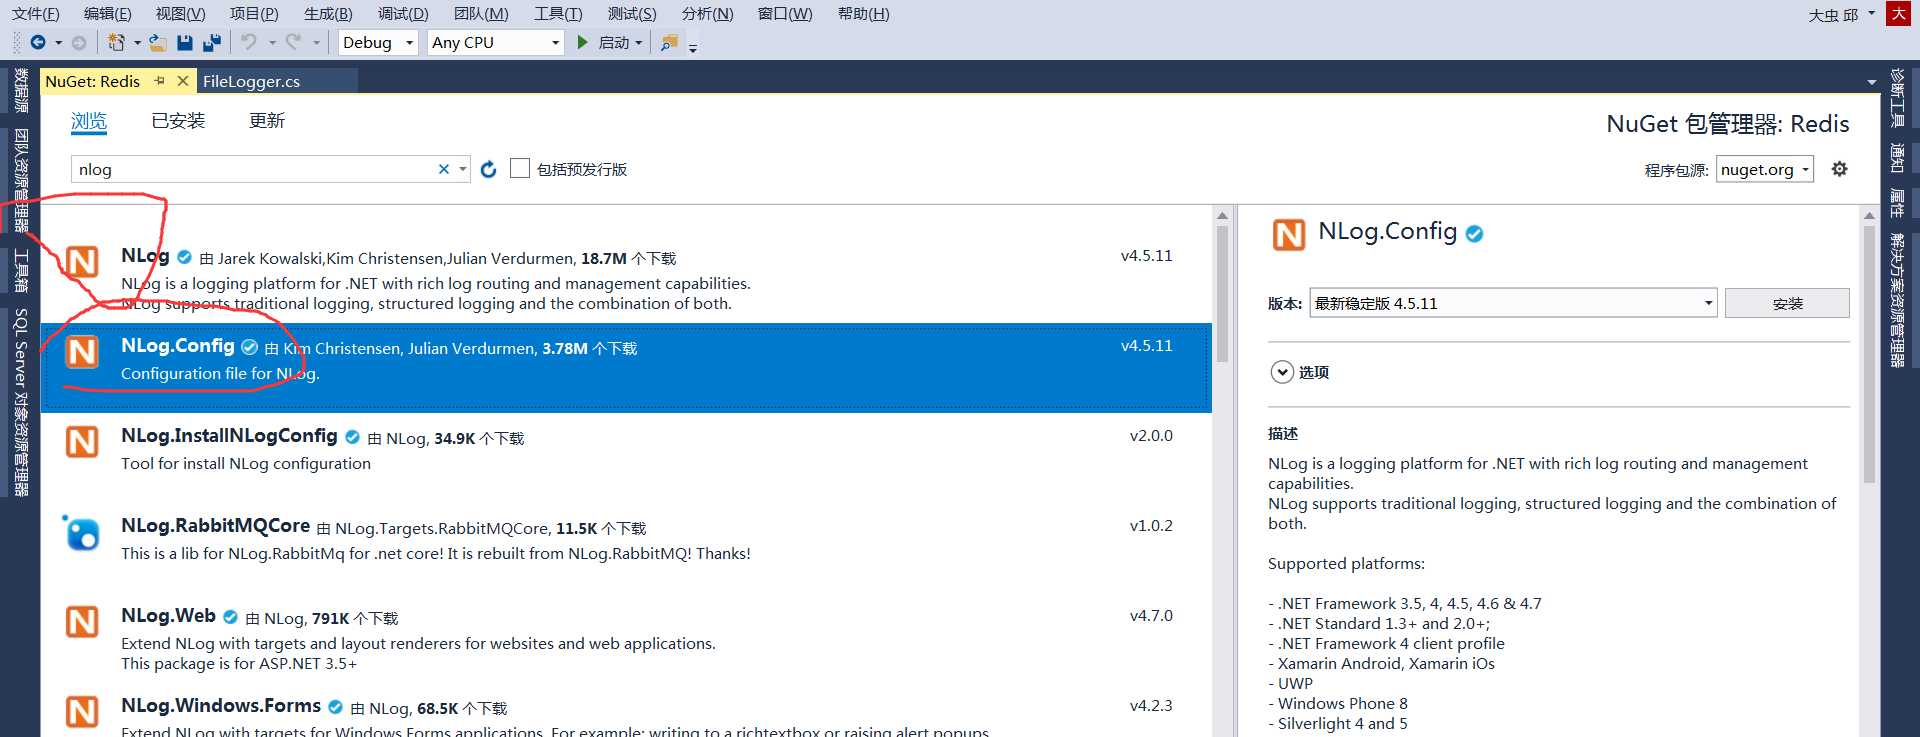Viewport: 1920px width, 737px height.
Task: Click the NLog.RabbitMQCore package logo
Action: coord(82,533)
